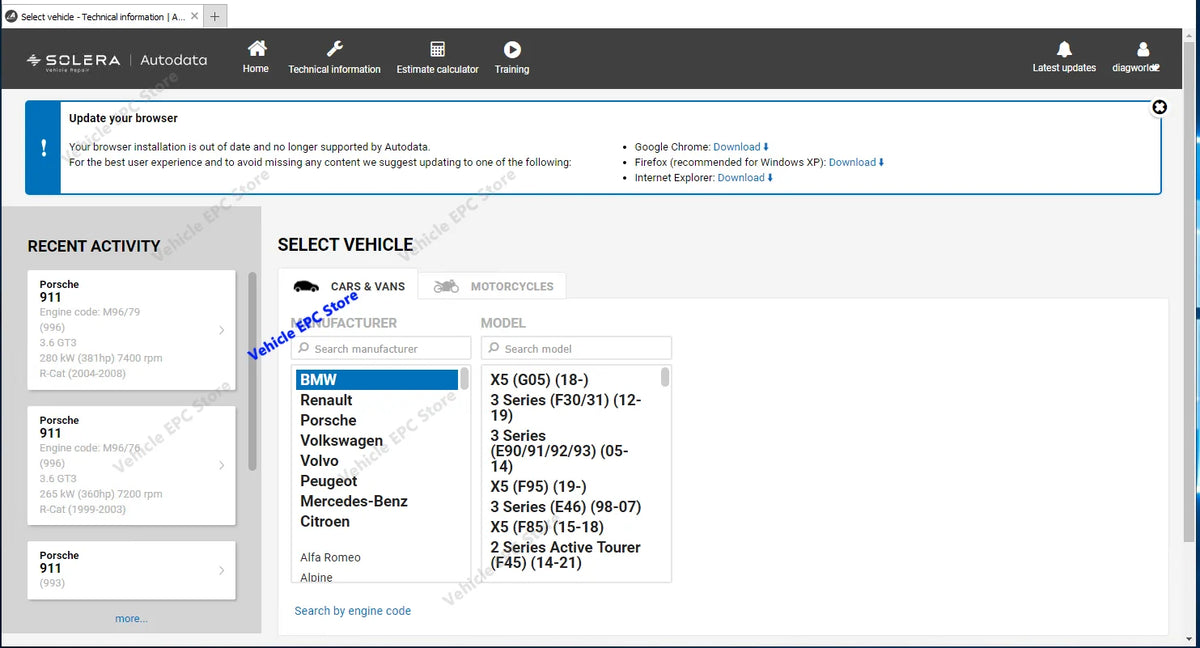The height and width of the screenshot is (648, 1200).
Task: Open the Training play icon
Action: tap(512, 49)
